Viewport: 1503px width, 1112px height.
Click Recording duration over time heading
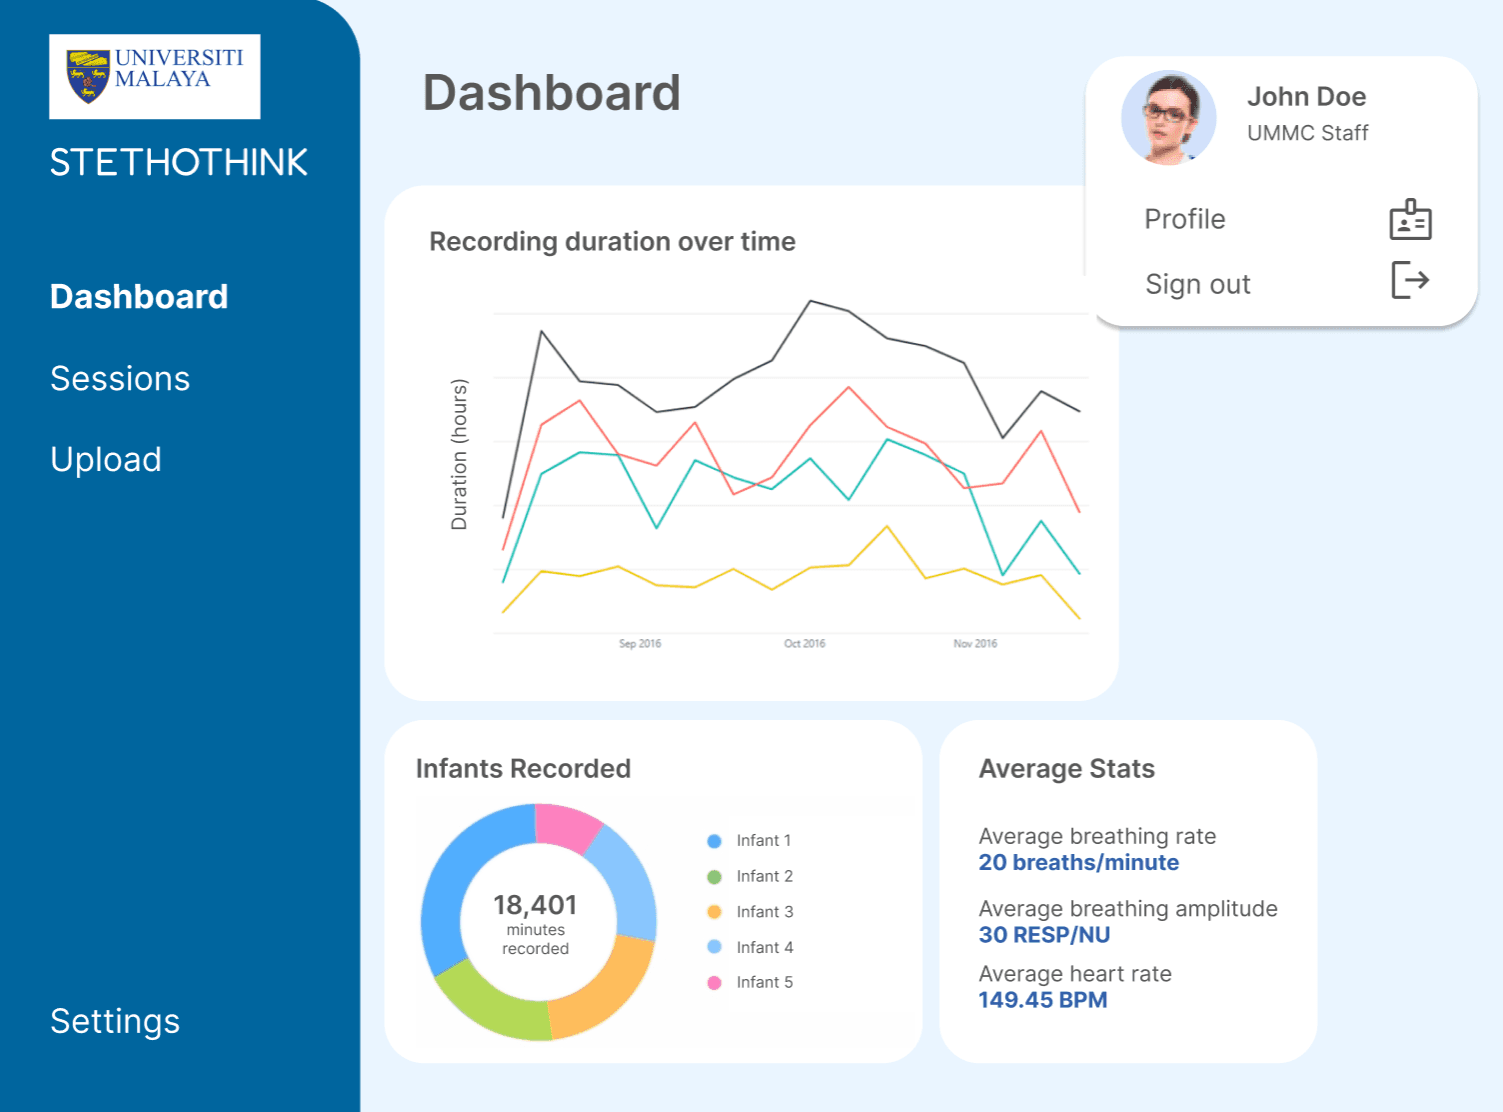pyautogui.click(x=612, y=242)
